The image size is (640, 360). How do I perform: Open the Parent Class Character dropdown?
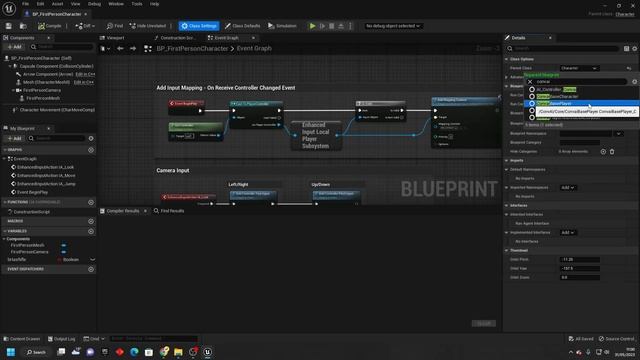579,68
